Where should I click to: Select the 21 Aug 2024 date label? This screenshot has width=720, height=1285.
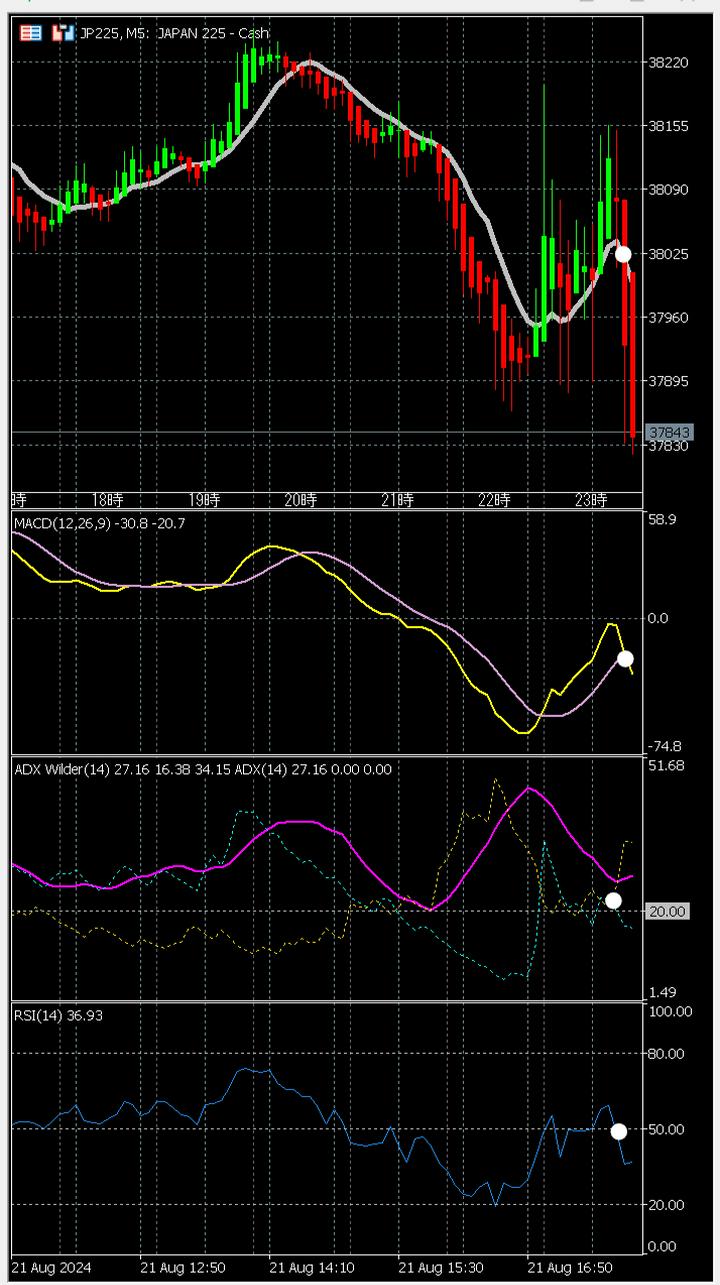tap(52, 1267)
